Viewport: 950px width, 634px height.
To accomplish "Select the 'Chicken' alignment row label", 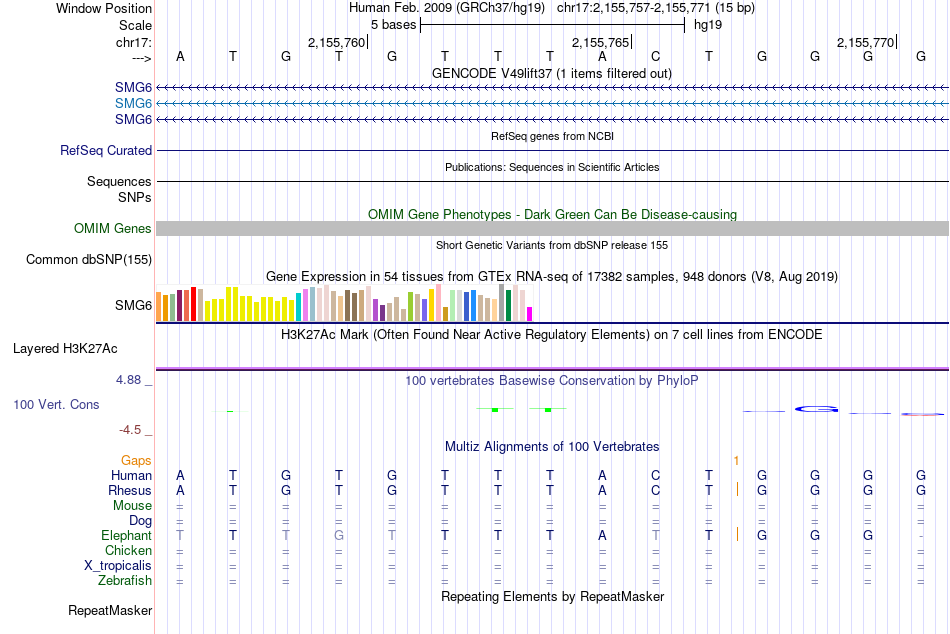I will click(x=128, y=550).
